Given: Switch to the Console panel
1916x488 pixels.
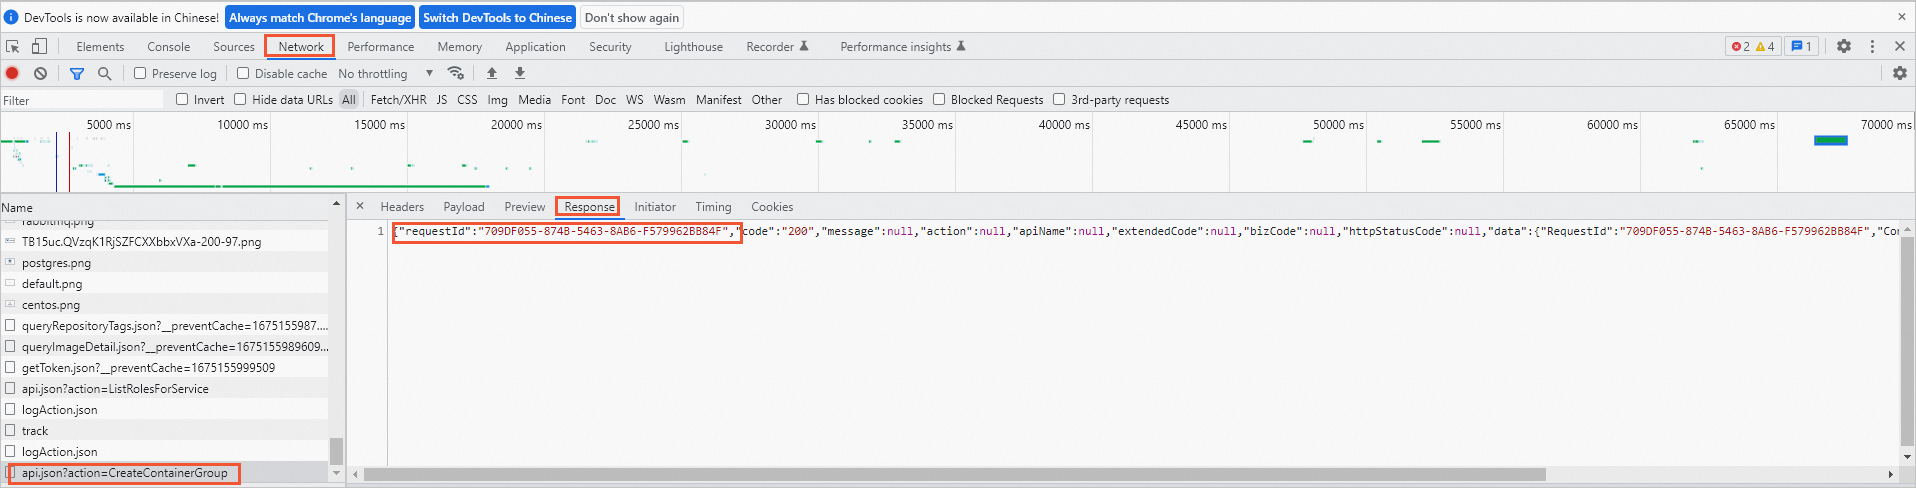Looking at the screenshot, I should 168,46.
